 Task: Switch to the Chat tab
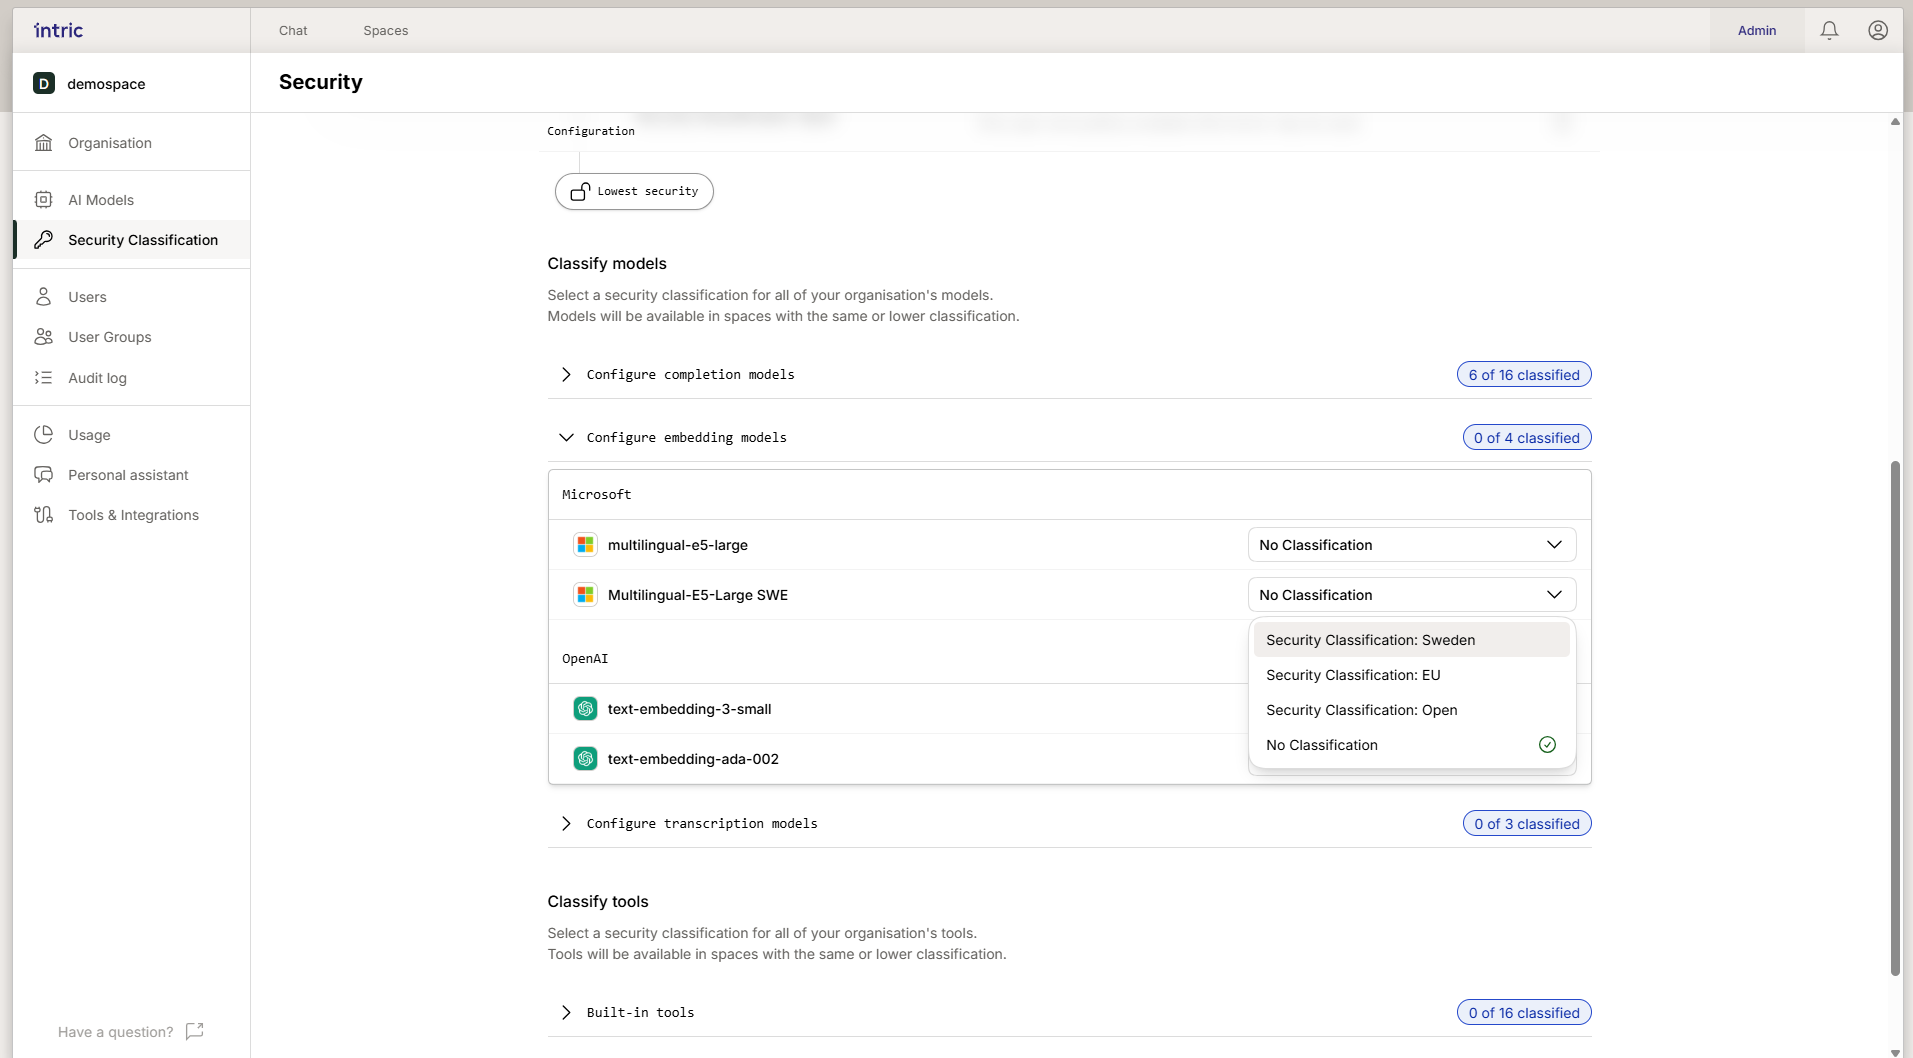[293, 31]
